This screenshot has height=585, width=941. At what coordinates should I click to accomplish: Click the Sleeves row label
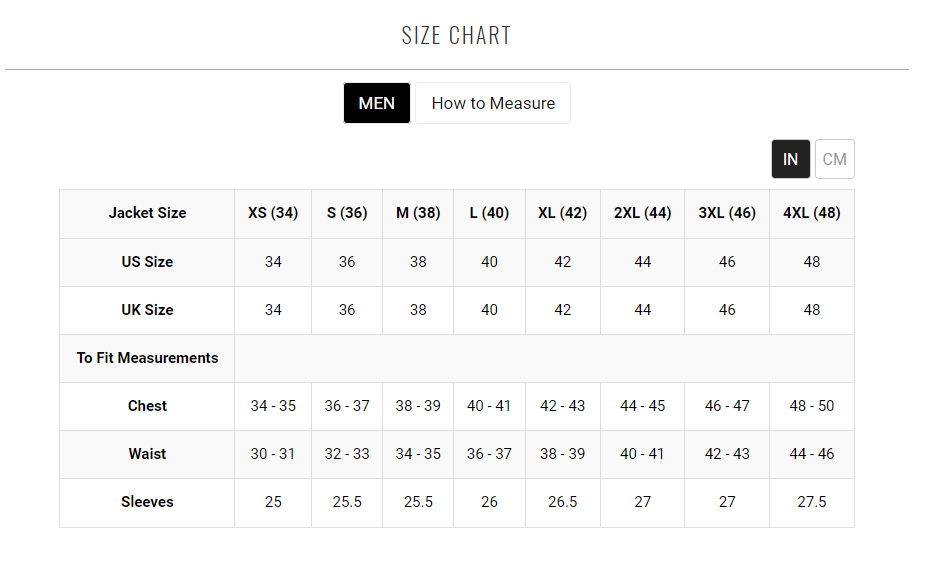click(x=147, y=502)
